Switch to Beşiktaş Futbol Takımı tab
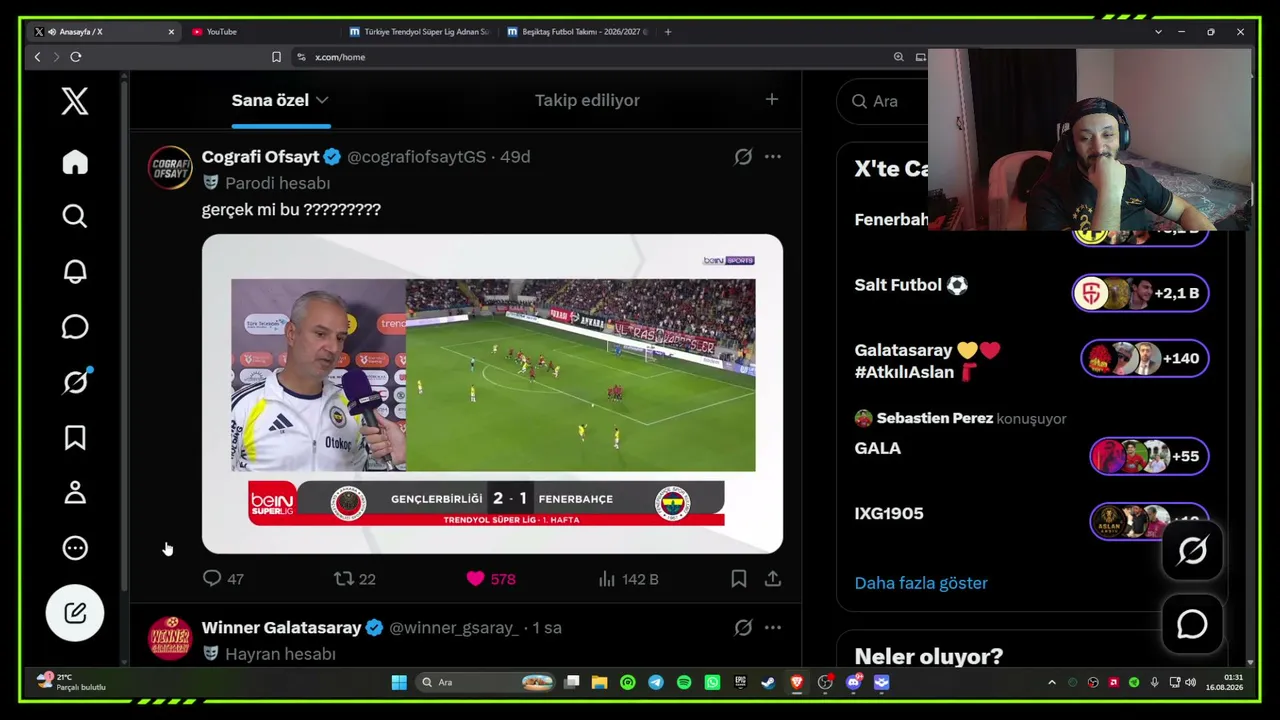This screenshot has height=720, width=1280. 578,32
